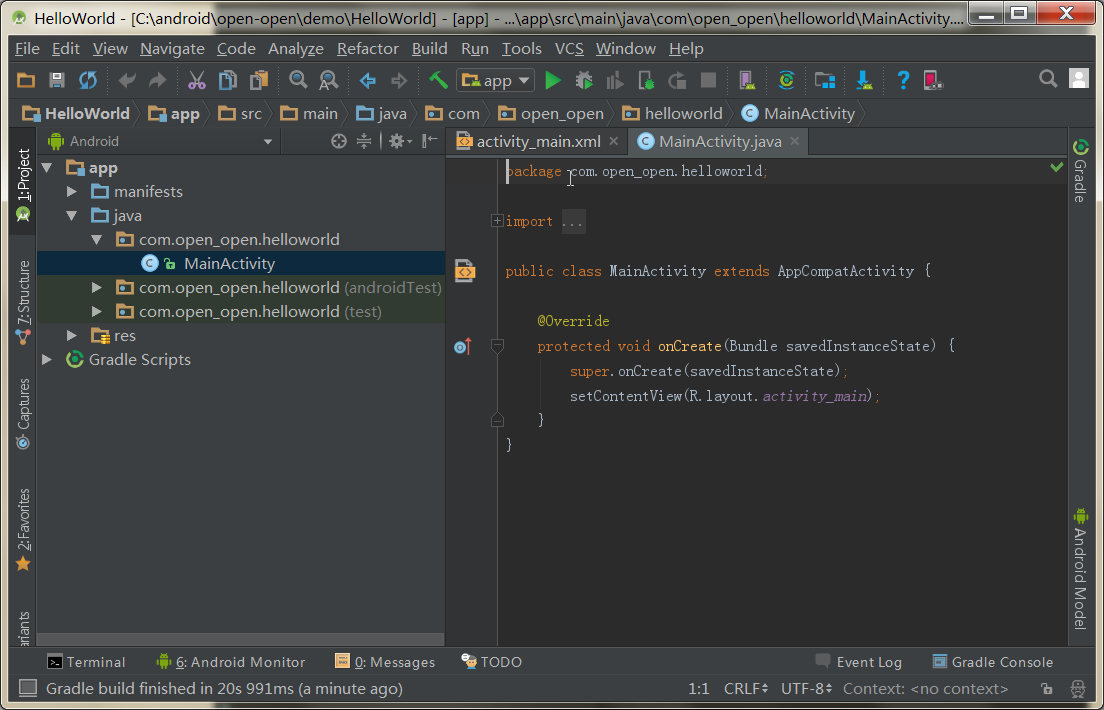Collapse the com.open_open.helloworld package
This screenshot has height=710, width=1104.
[x=96, y=239]
